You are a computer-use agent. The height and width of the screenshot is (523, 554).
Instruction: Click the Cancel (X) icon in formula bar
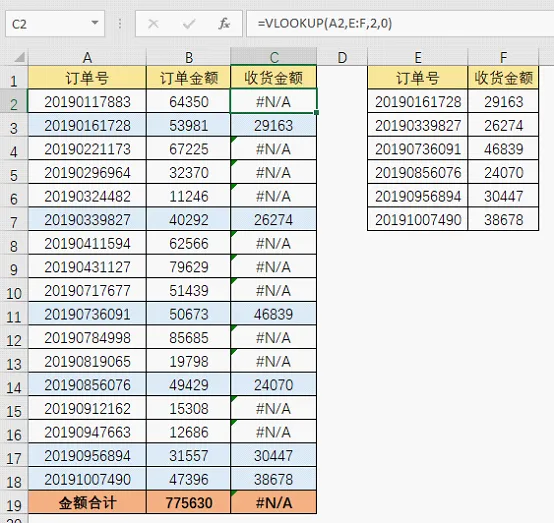coord(153,24)
